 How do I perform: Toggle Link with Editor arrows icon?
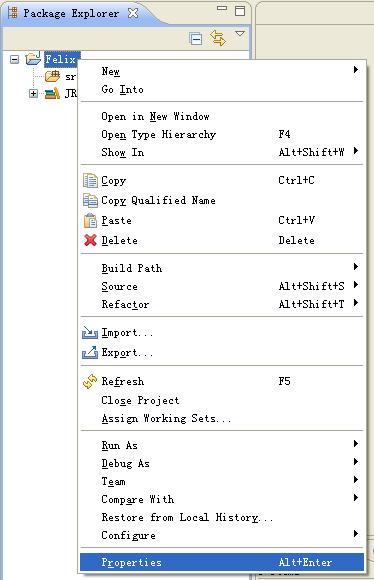tap(218, 38)
